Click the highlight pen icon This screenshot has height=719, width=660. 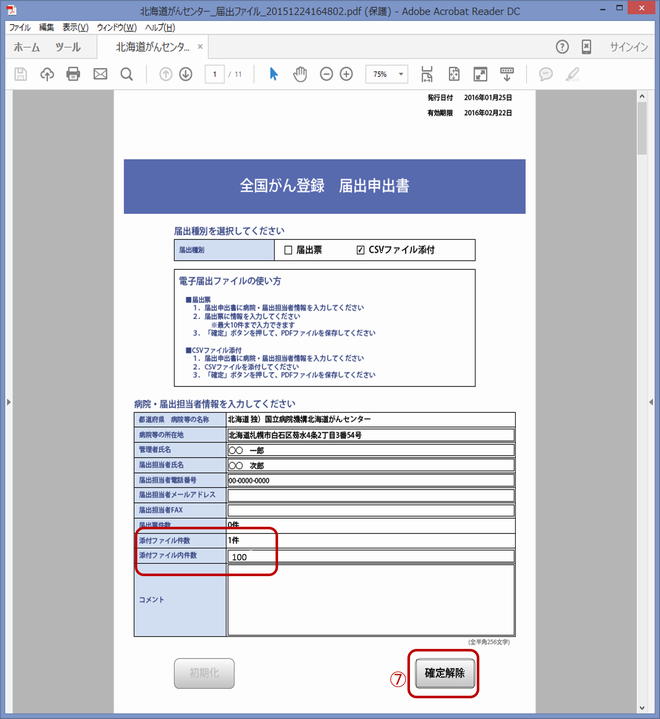pyautogui.click(x=572, y=74)
